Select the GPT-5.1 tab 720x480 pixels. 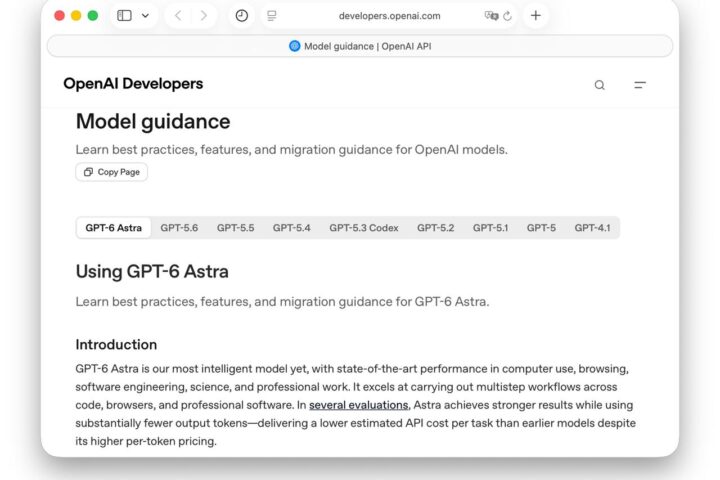click(x=490, y=228)
